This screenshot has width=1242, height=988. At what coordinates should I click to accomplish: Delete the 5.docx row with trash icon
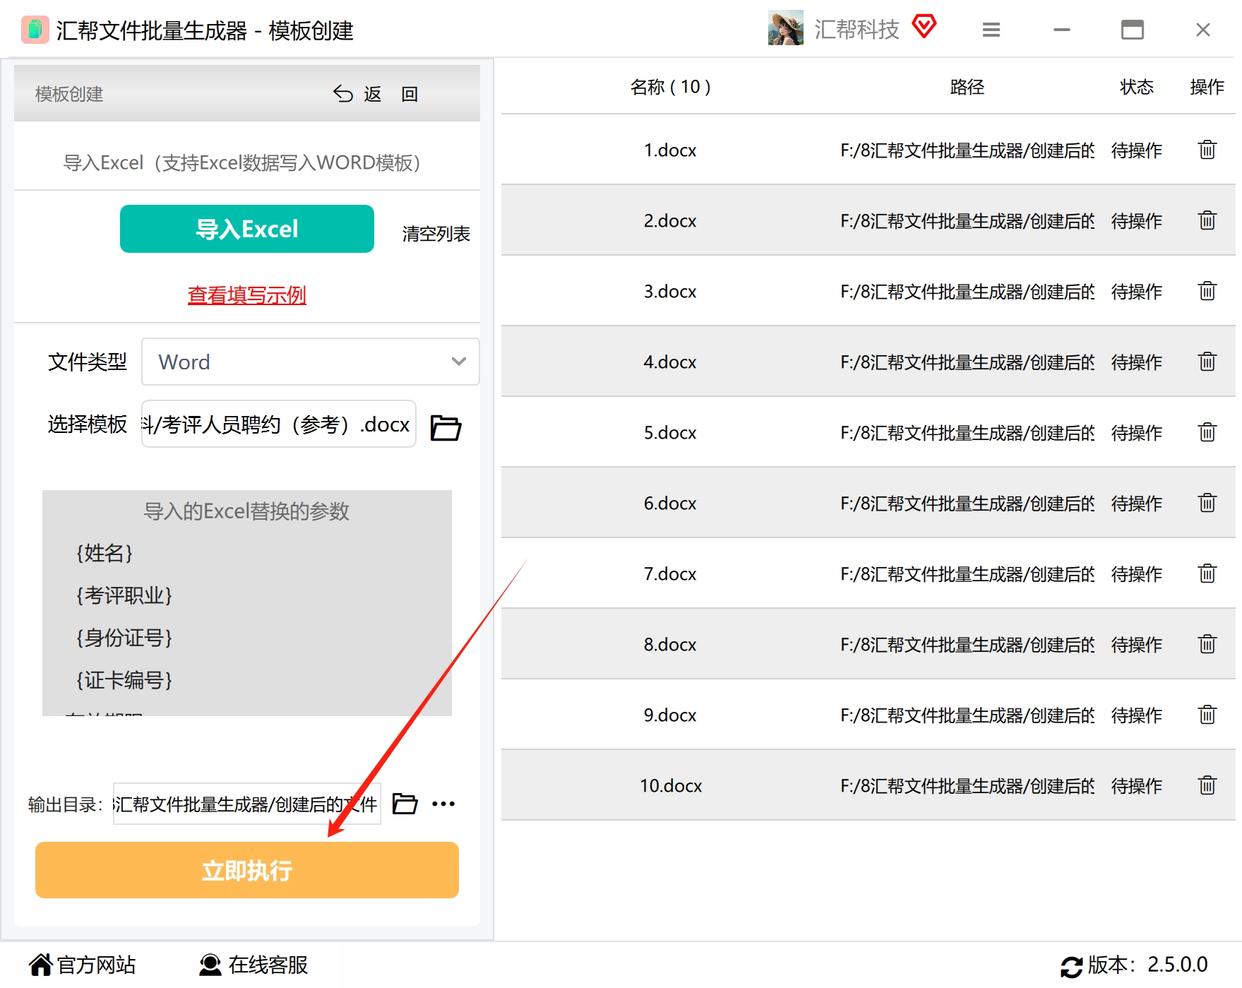pyautogui.click(x=1207, y=433)
